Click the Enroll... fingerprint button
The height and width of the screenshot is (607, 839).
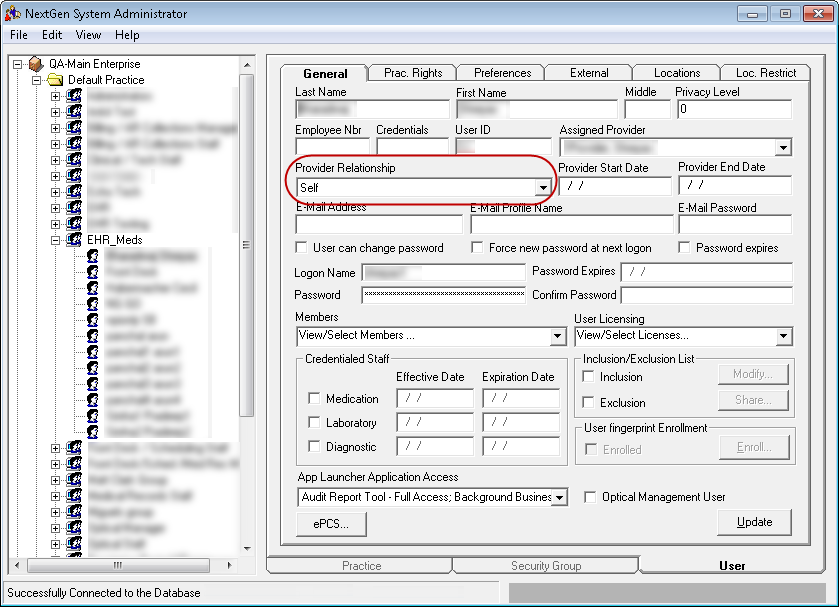pos(754,447)
